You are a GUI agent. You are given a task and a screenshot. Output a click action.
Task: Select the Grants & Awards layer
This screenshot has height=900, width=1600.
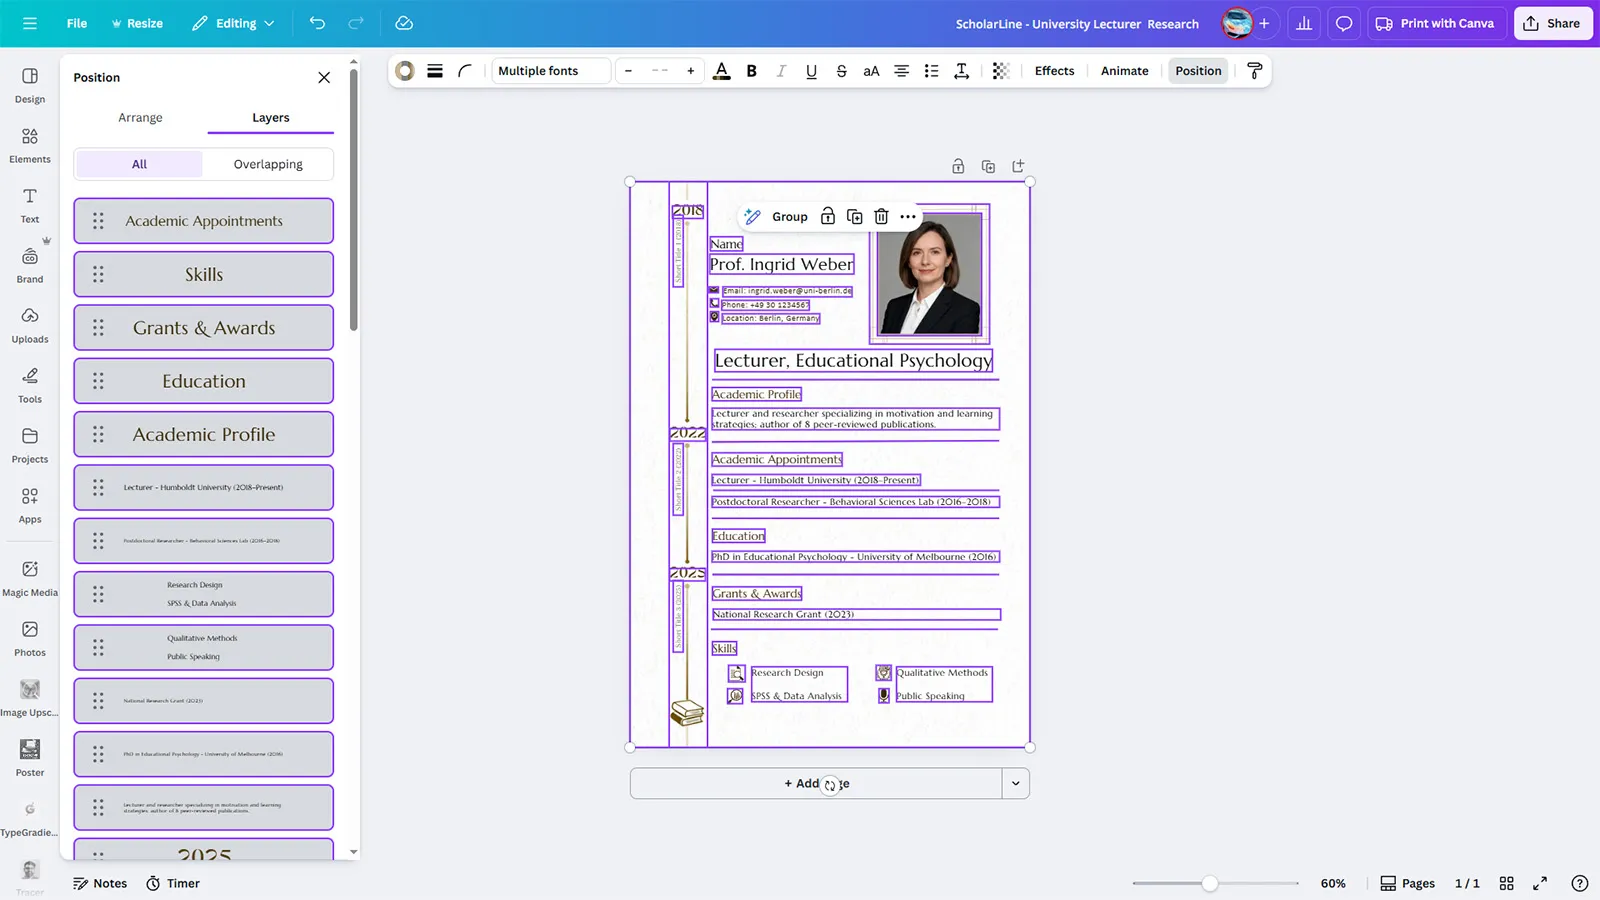pyautogui.click(x=204, y=328)
